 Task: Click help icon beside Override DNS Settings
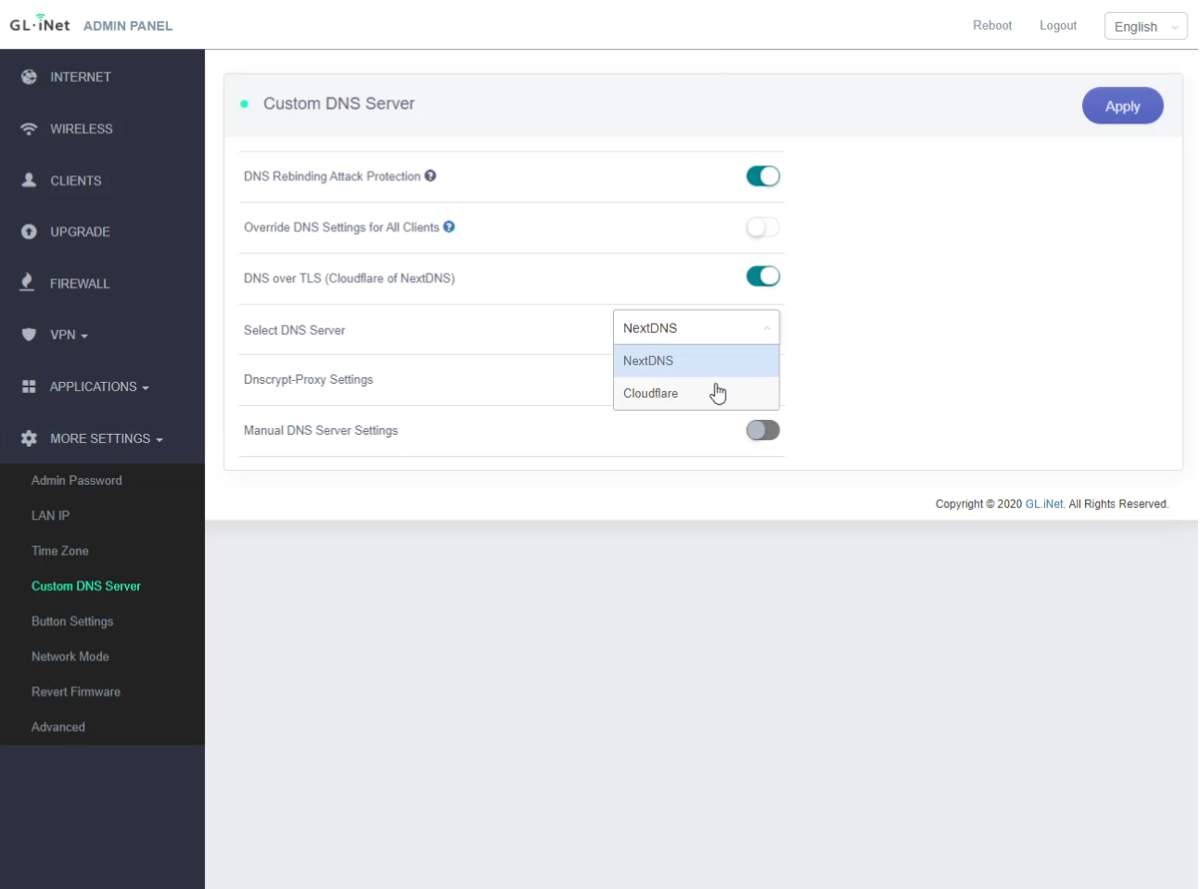click(x=449, y=227)
